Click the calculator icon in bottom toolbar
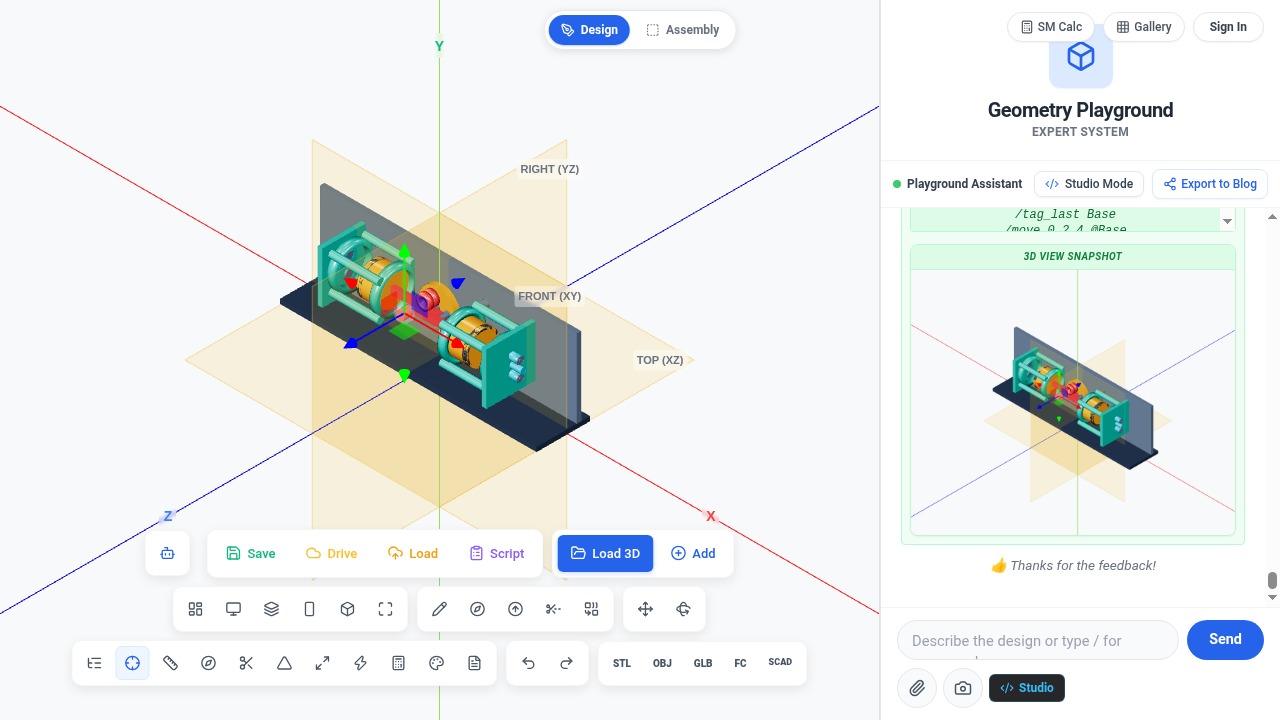This screenshot has width=1280, height=720. (x=398, y=663)
